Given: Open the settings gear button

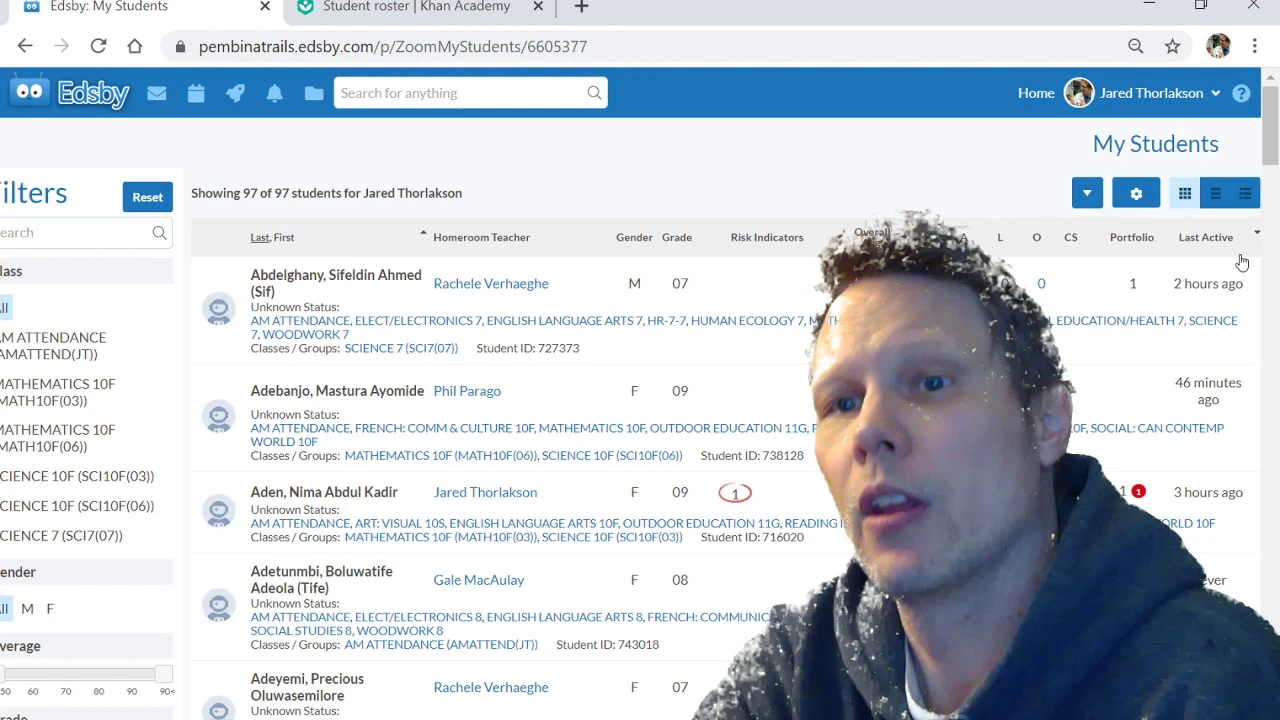Looking at the screenshot, I should tap(1136, 193).
